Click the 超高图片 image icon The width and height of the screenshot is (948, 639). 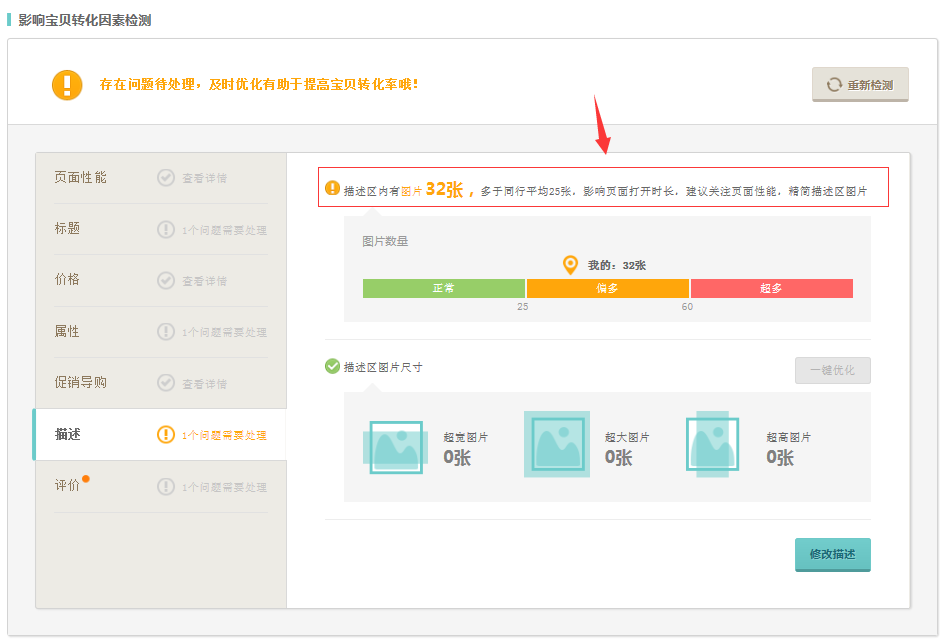coord(712,444)
